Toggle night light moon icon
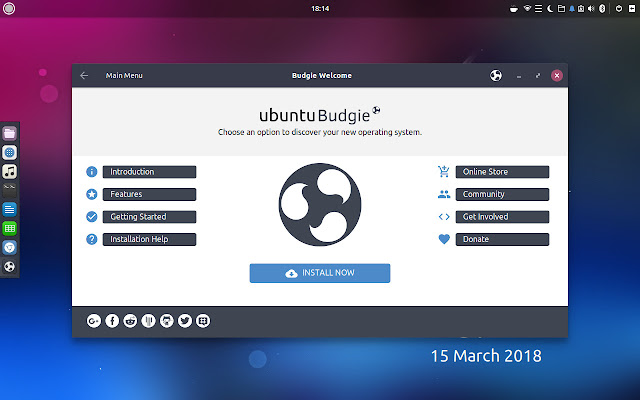 (x=550, y=8)
